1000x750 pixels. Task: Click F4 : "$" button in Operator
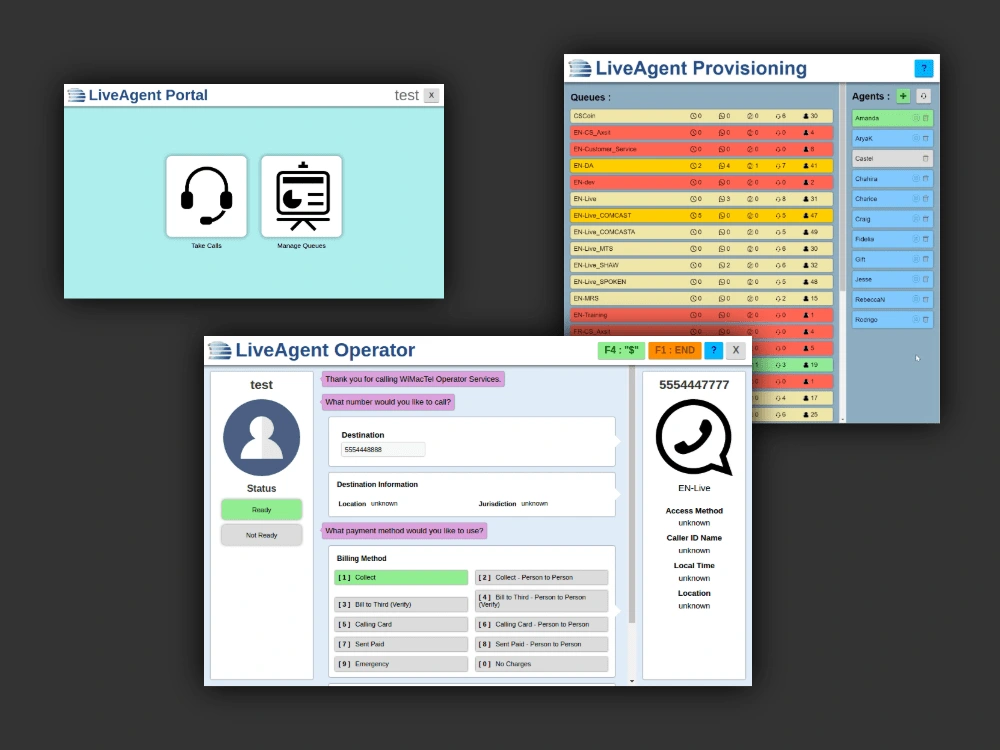click(x=621, y=350)
